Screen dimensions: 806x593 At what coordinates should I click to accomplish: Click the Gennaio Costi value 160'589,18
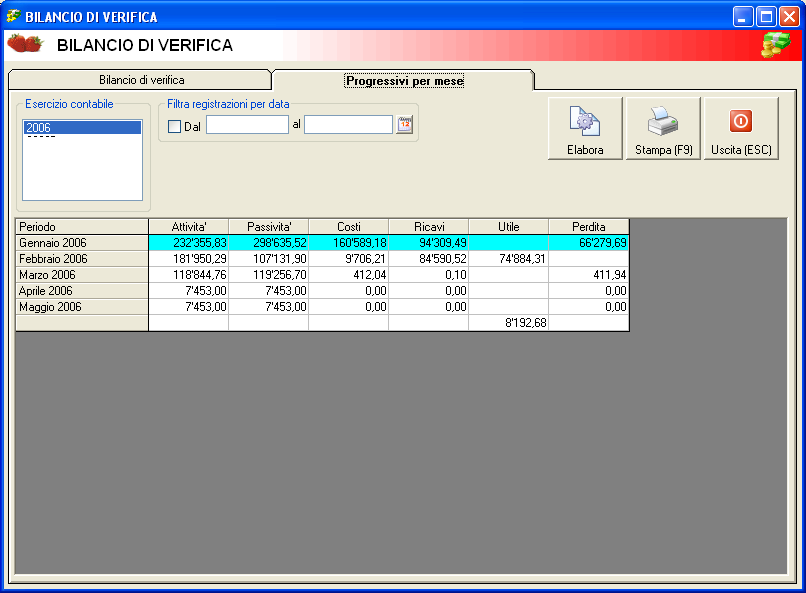(x=349, y=243)
